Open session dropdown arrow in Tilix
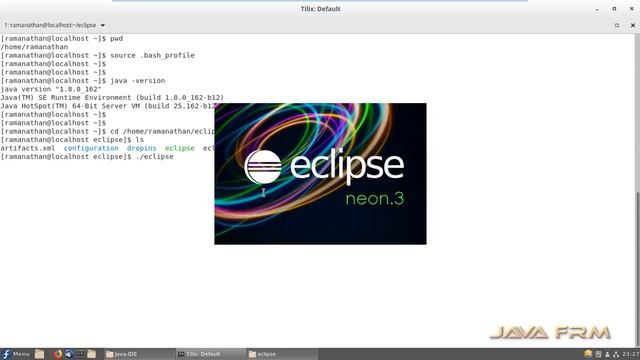The width and height of the screenshot is (640, 360). click(103, 25)
